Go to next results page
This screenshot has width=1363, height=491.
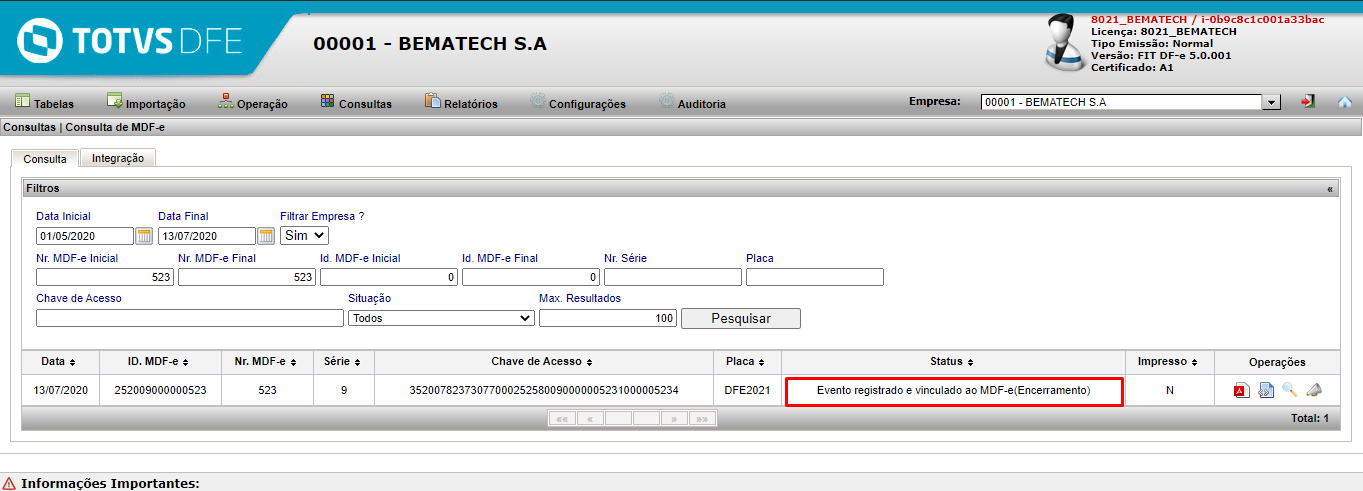tap(675, 419)
